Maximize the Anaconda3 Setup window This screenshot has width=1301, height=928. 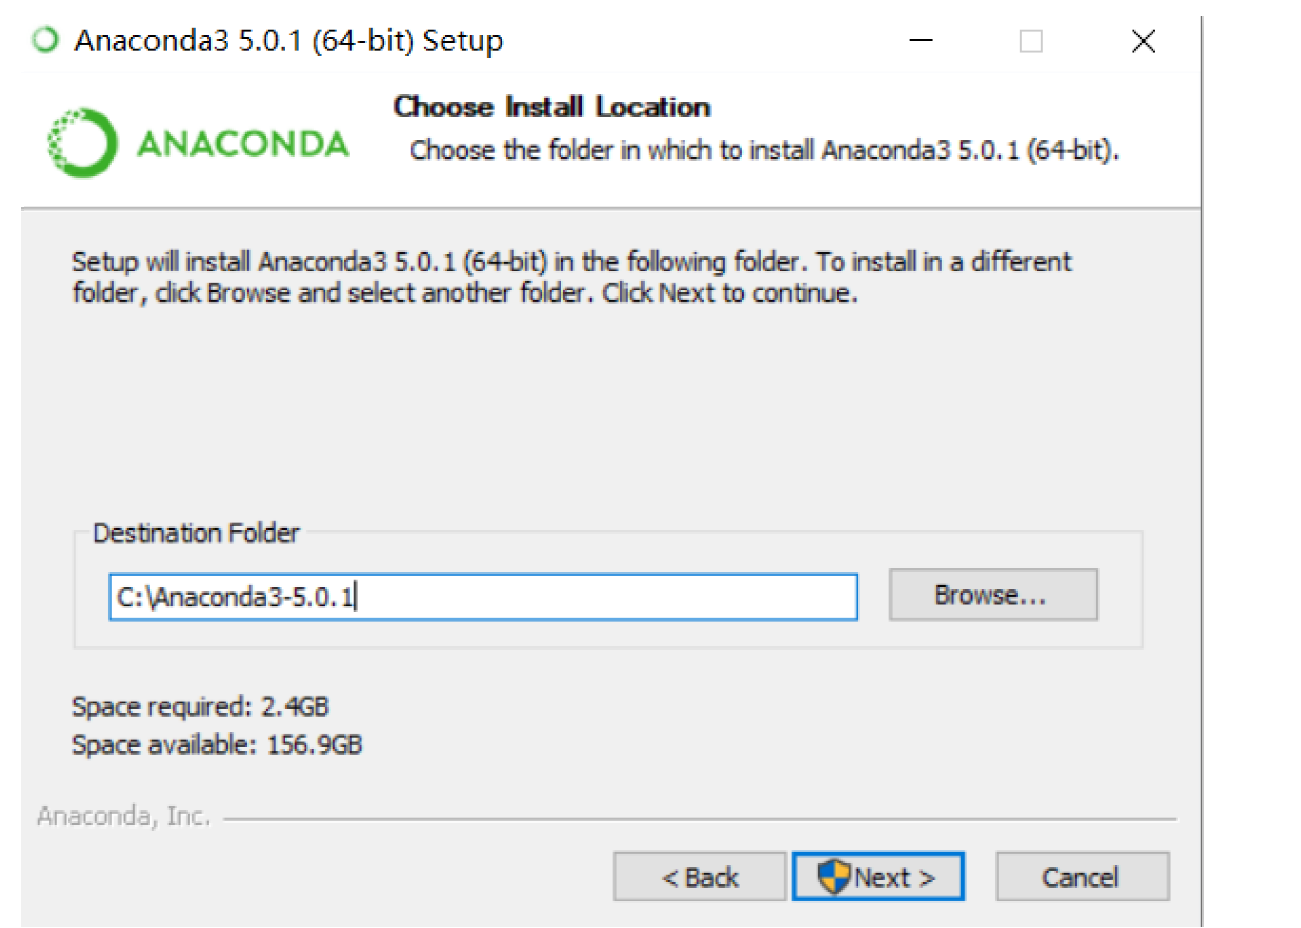(x=1031, y=41)
